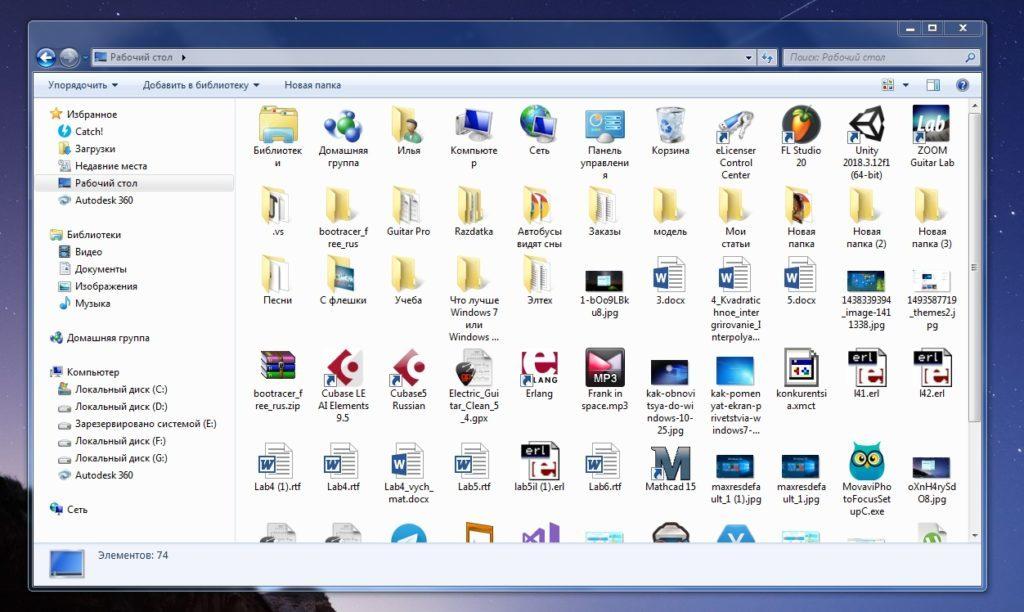Open Корзина to view deleted files
Screen dimensions: 1024x612
coord(669,128)
